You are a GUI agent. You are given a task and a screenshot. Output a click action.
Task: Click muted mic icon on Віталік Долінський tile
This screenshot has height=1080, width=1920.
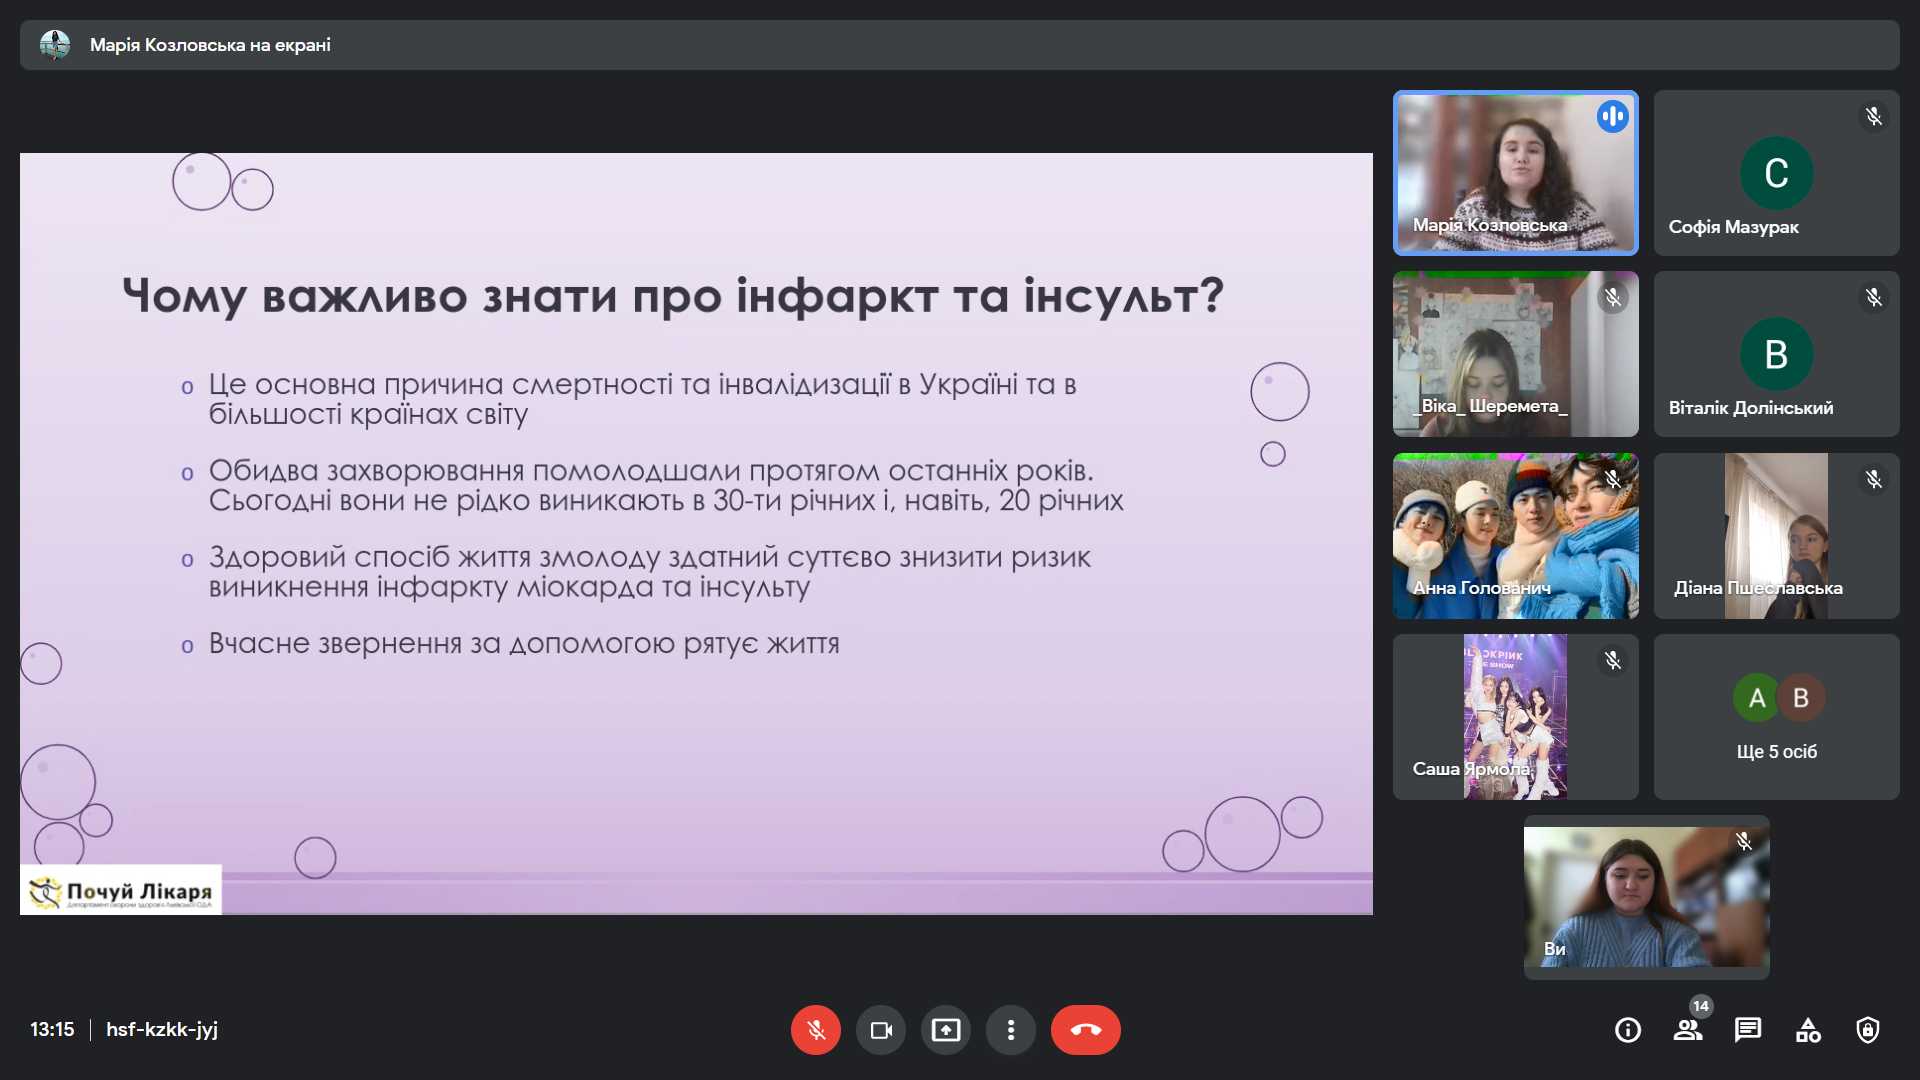[1873, 298]
